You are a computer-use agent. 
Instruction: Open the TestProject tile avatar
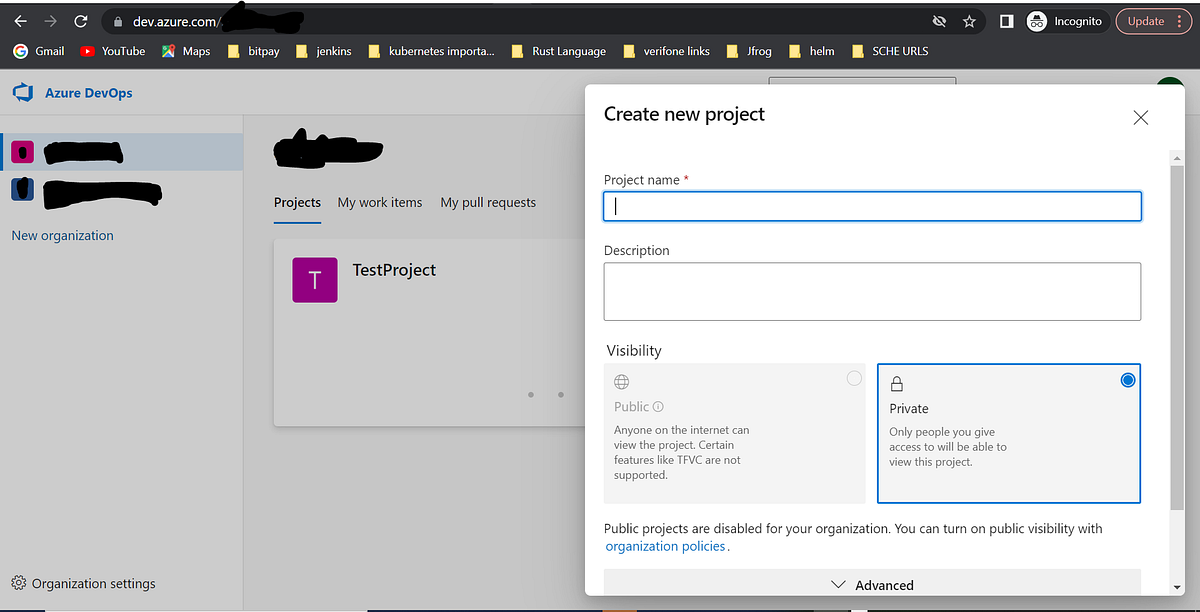click(x=314, y=280)
